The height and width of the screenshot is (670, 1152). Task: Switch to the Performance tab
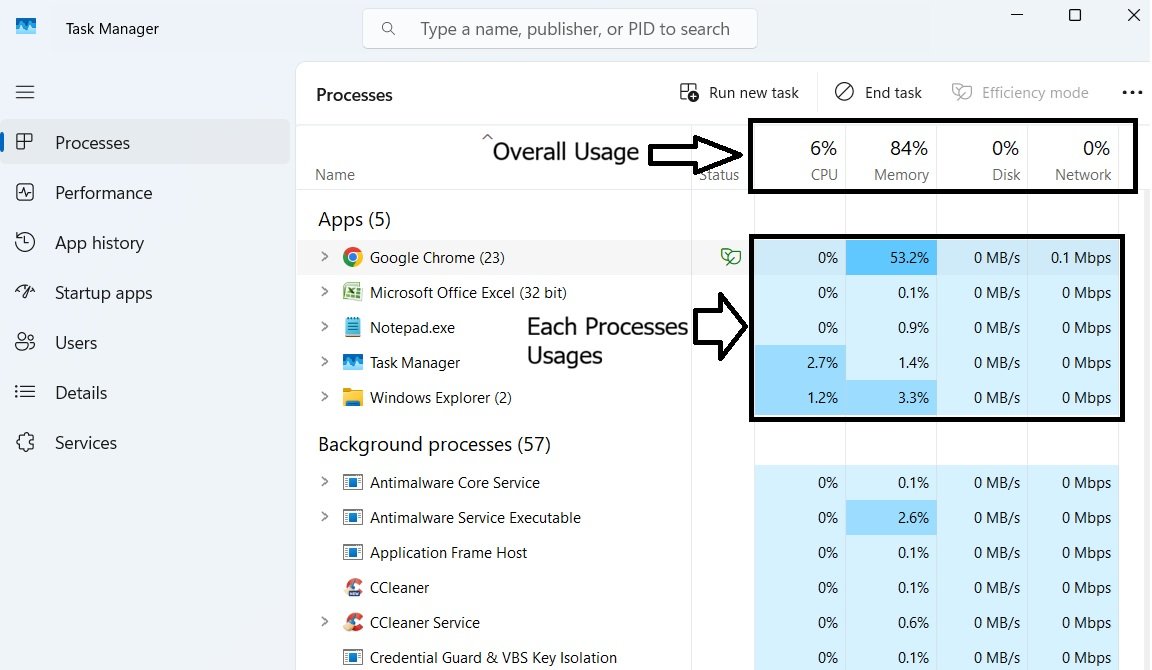pyautogui.click(x=145, y=192)
